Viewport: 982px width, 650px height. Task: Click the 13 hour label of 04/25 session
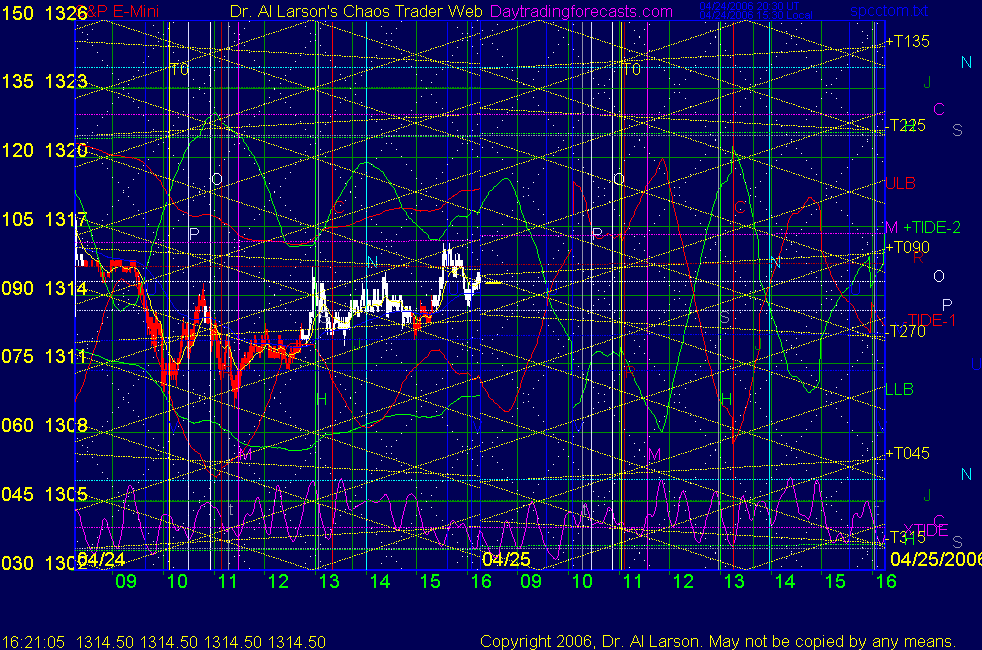[734, 581]
